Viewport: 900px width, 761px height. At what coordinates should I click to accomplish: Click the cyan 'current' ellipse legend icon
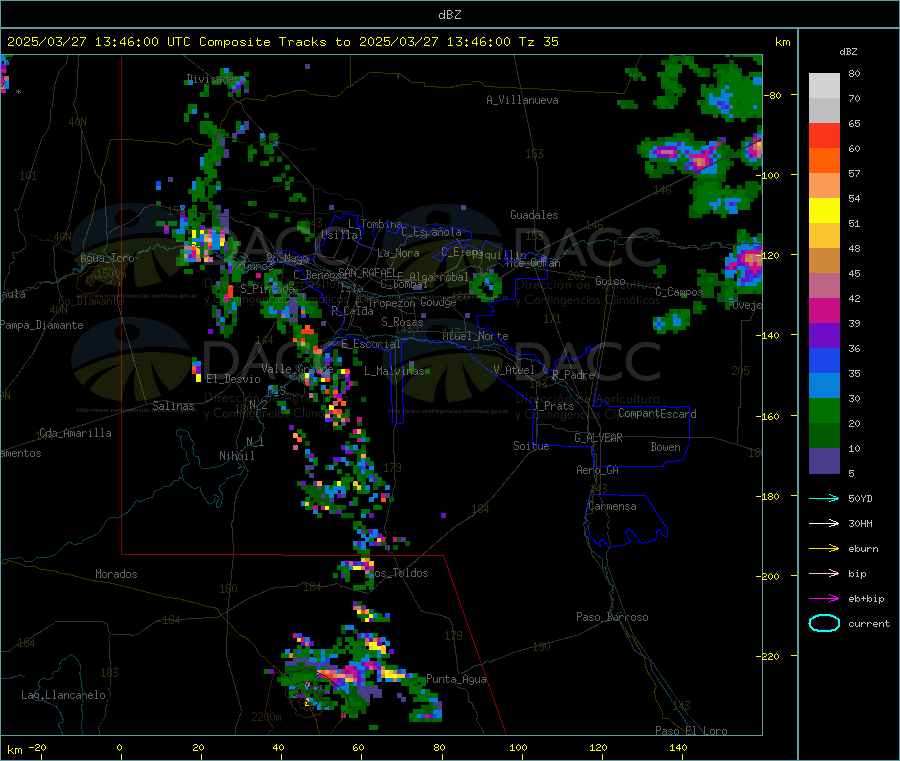(x=824, y=623)
